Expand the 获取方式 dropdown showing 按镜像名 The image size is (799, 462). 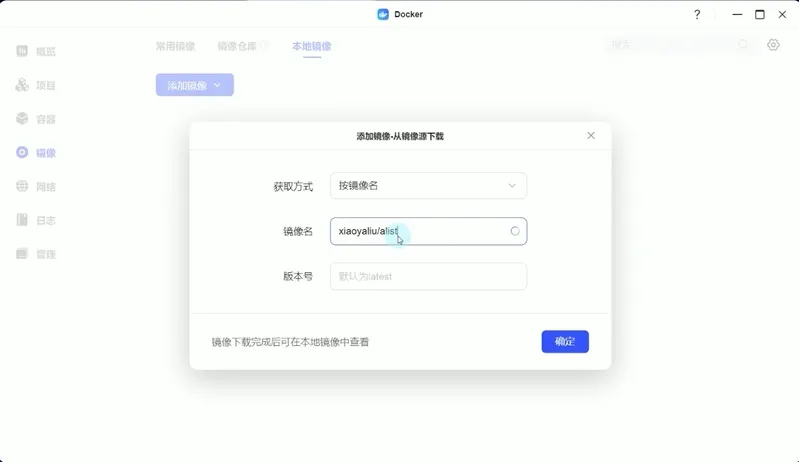point(428,186)
